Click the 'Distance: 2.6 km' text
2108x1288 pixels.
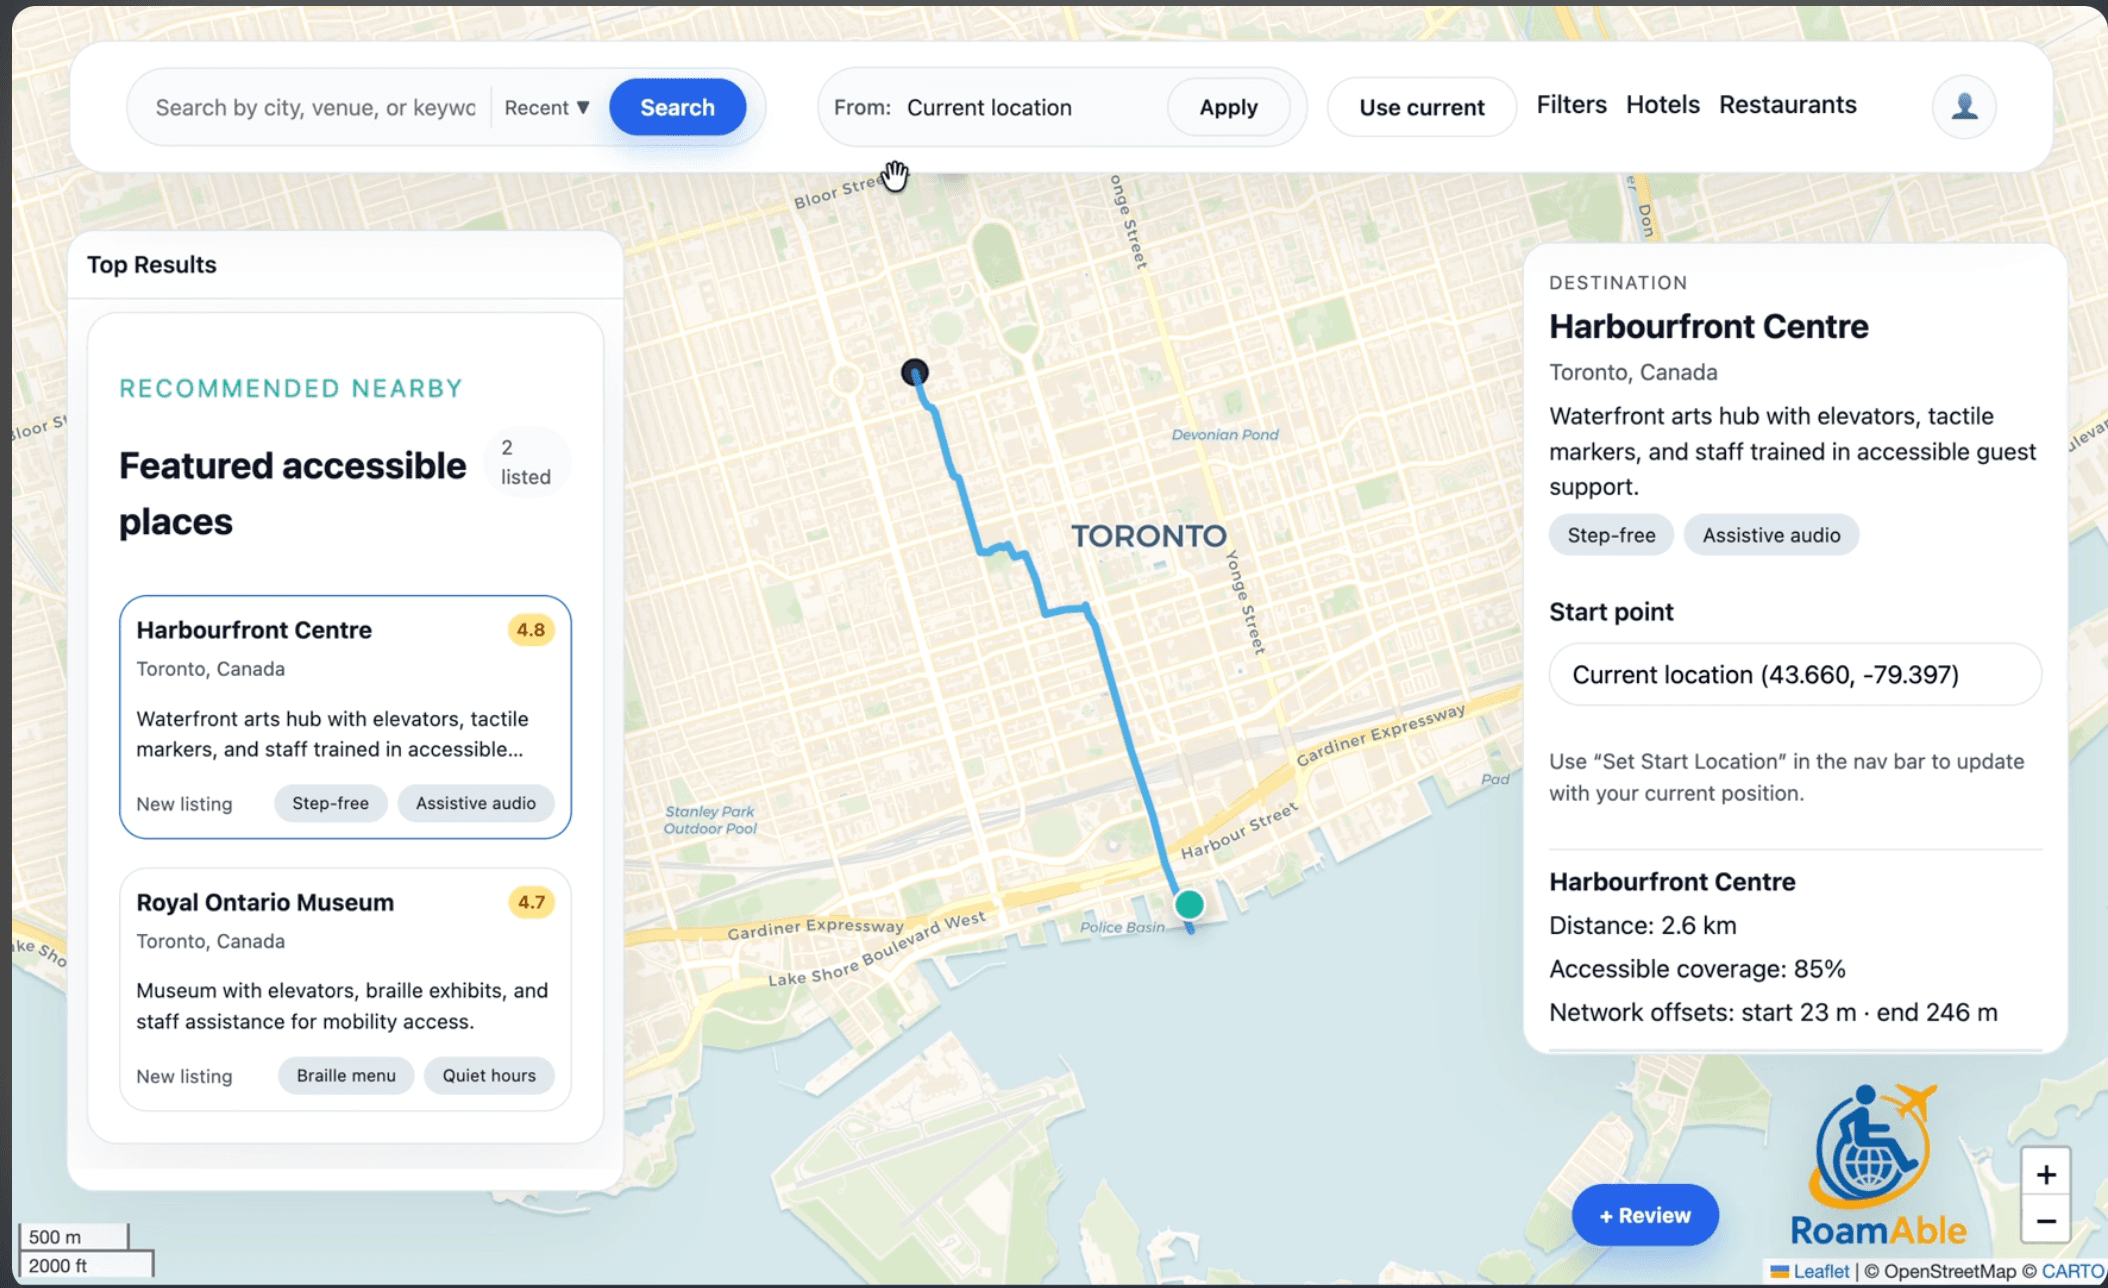1642,925
